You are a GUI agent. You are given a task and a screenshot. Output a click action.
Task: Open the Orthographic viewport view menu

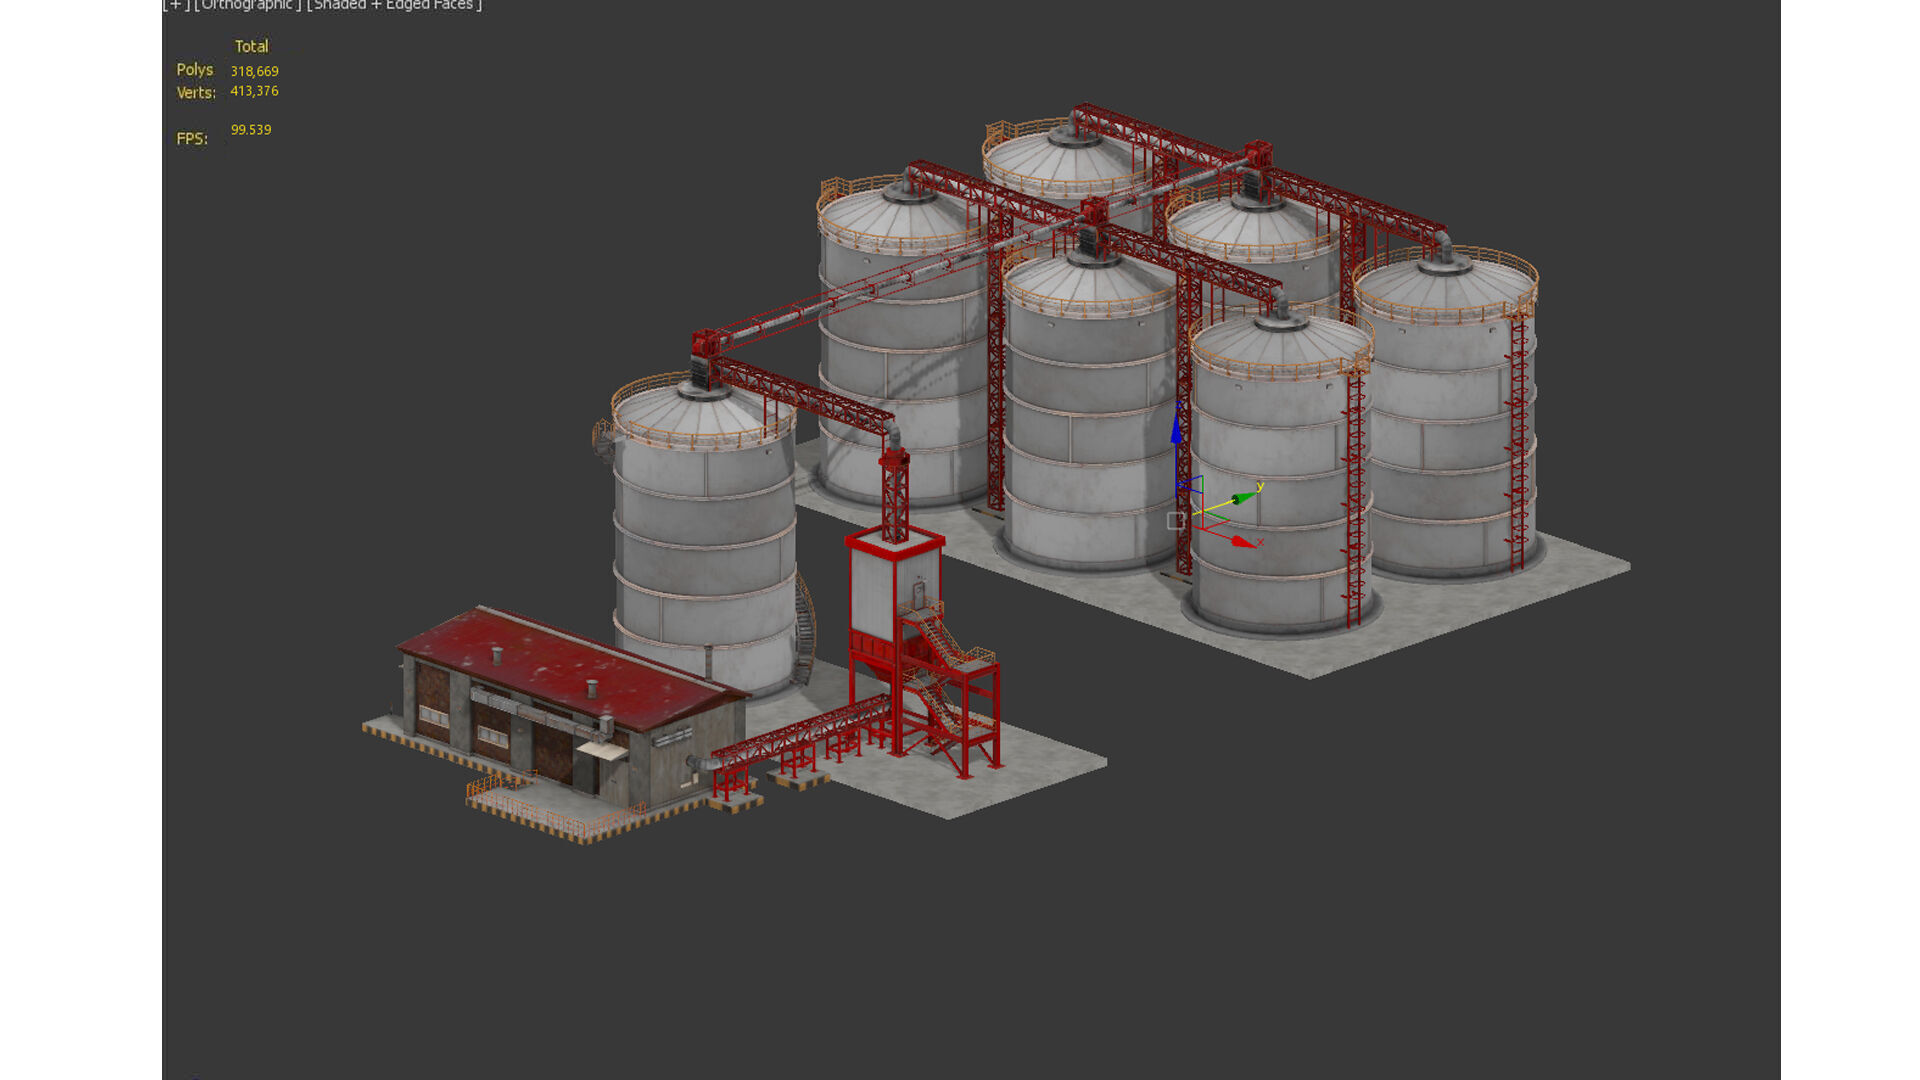pos(247,5)
